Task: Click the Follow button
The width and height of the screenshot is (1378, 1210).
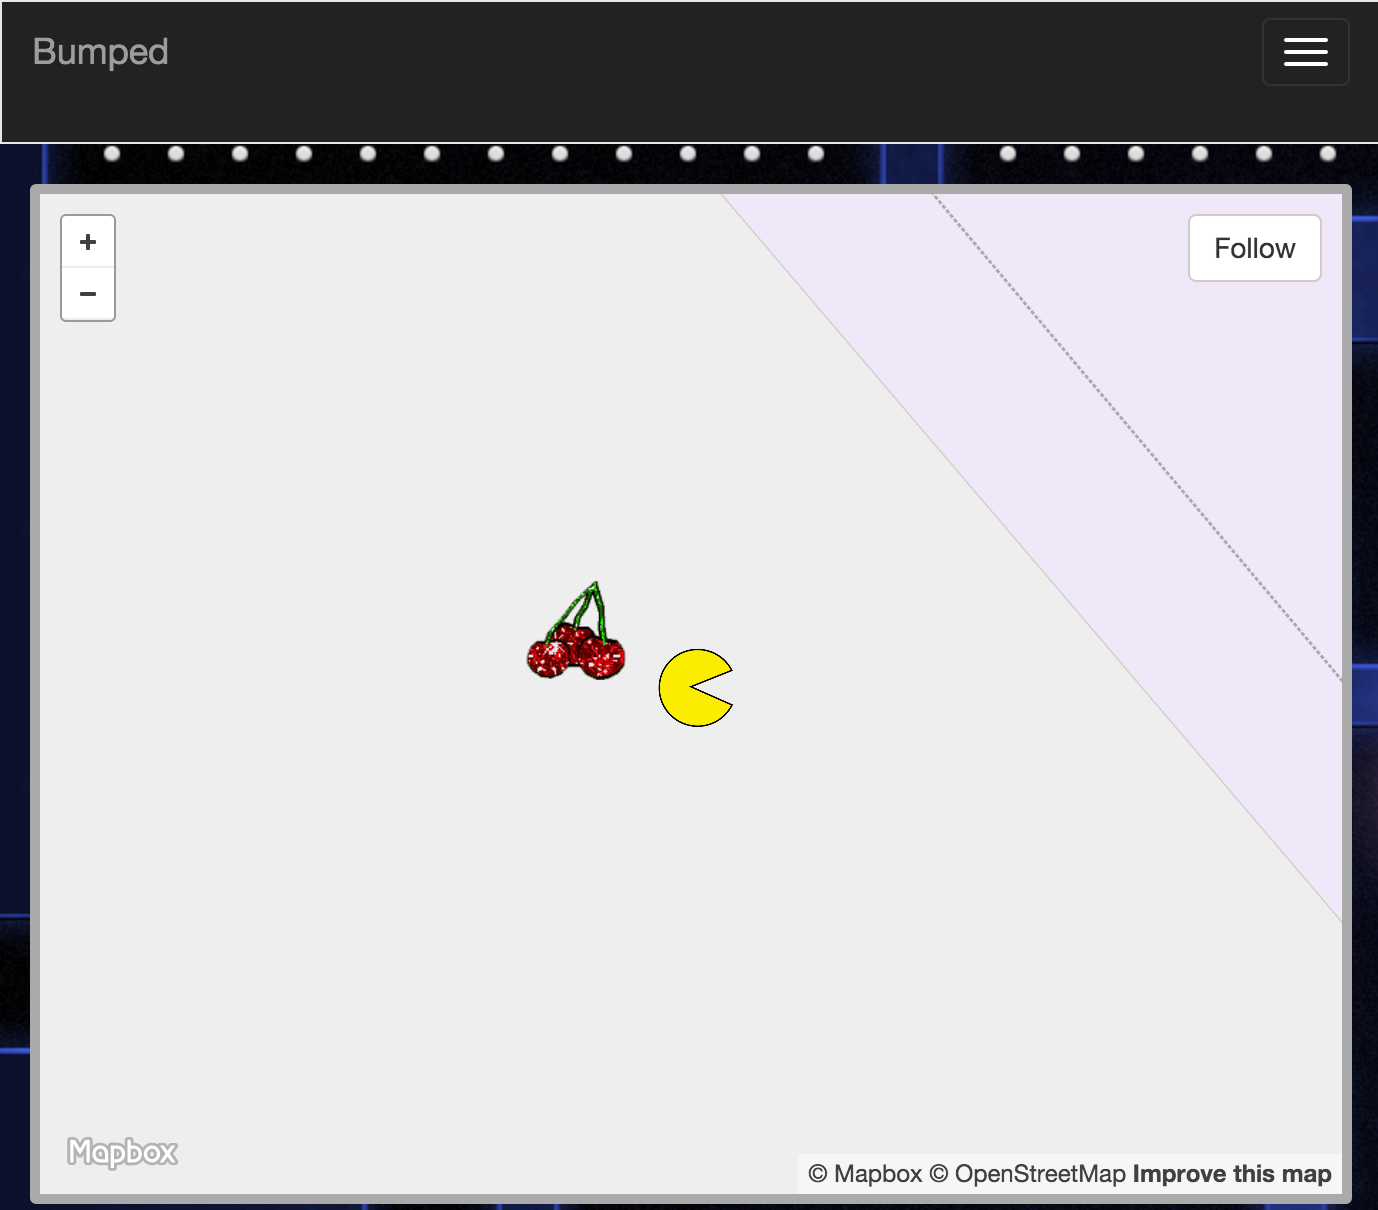Action: point(1254,248)
